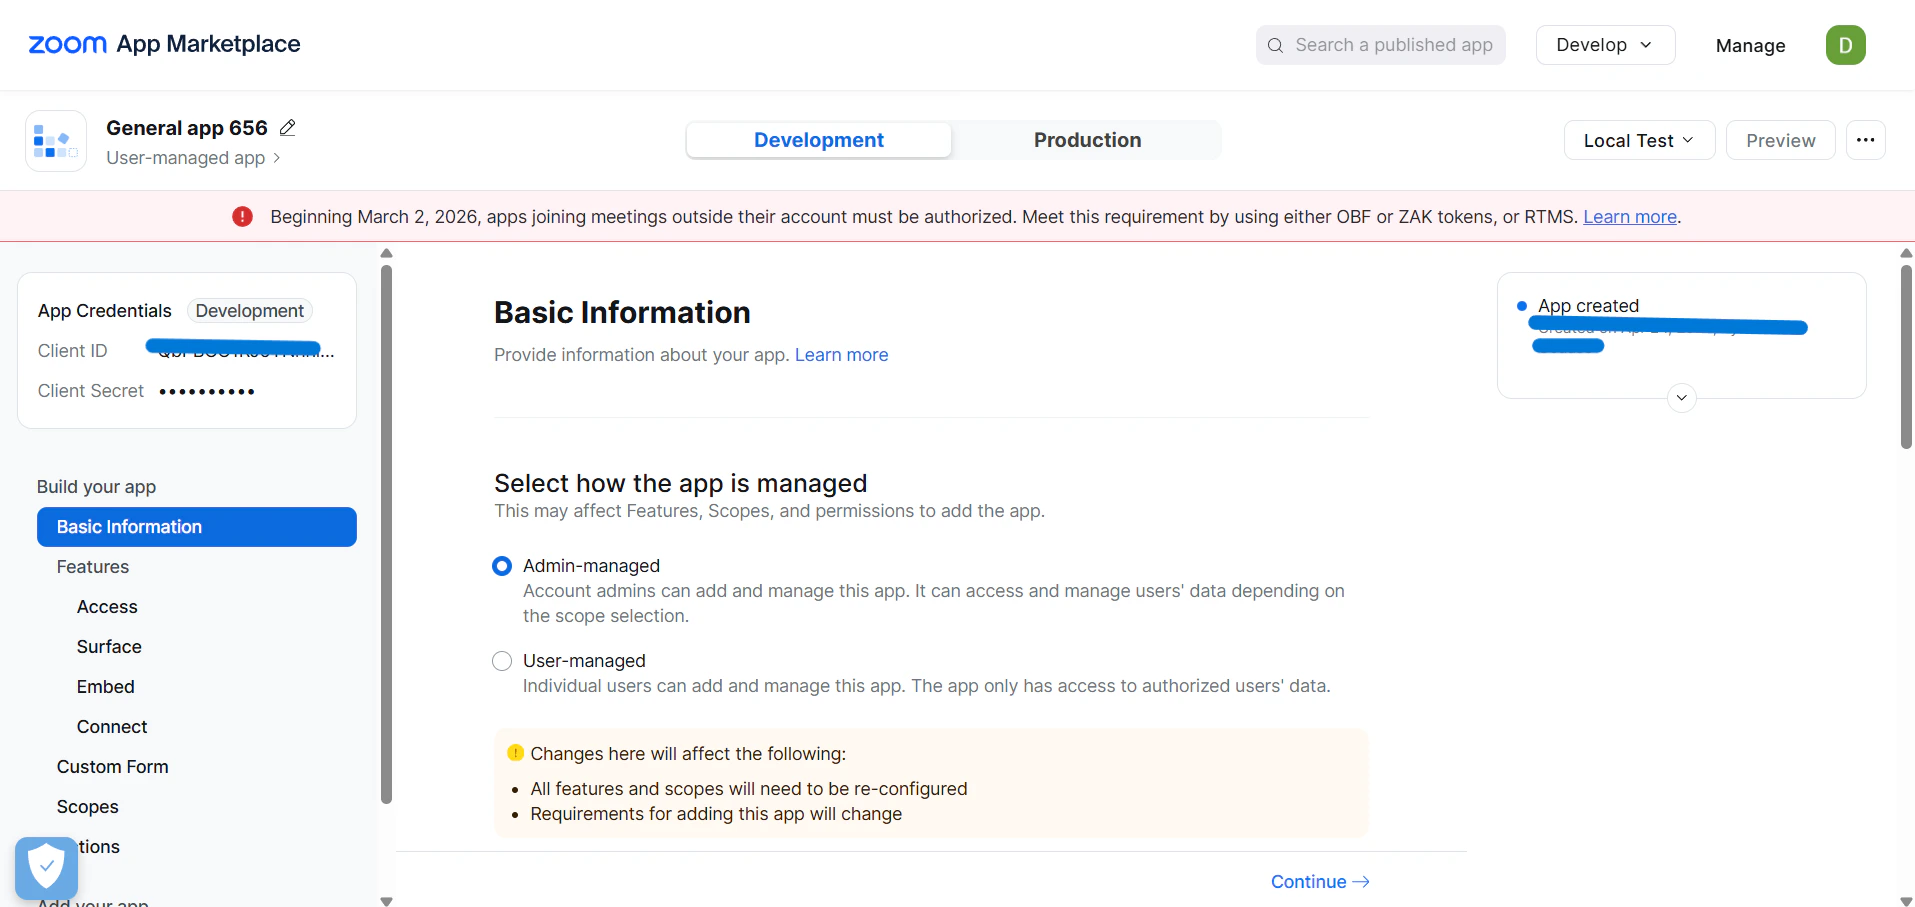Viewport: 1915px width, 907px height.
Task: Click the main page vertical scrollbar
Action: pos(1906,355)
